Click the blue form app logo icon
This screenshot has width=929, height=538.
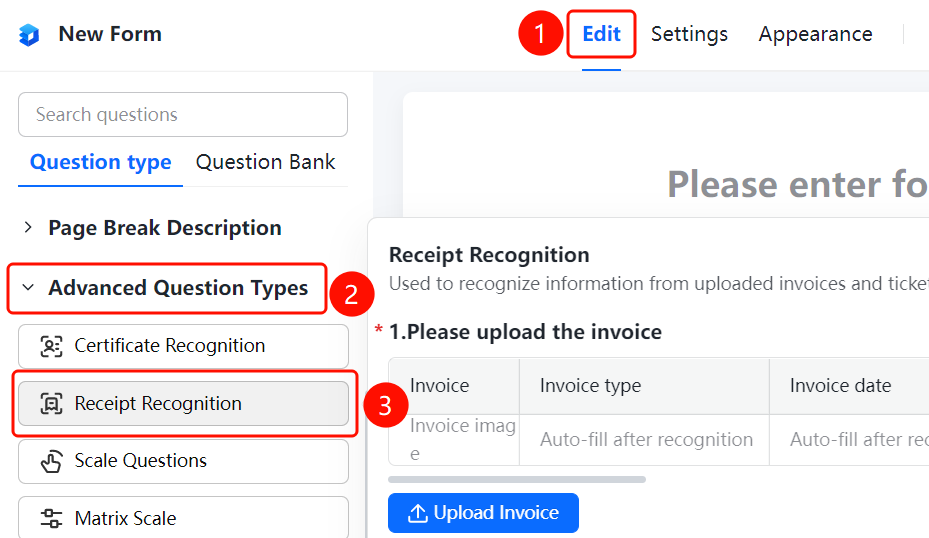point(28,34)
